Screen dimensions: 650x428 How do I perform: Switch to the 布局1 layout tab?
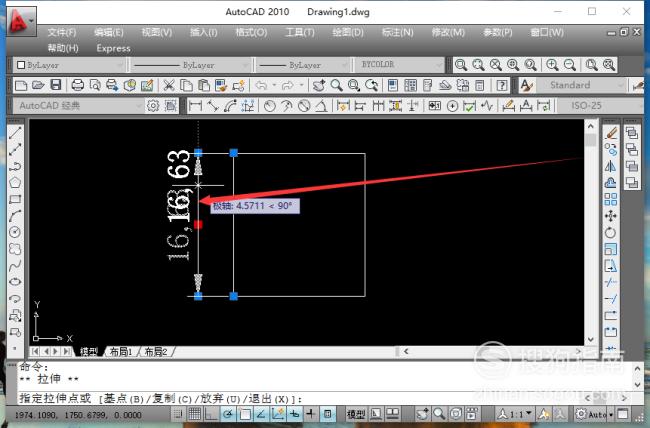(x=121, y=352)
